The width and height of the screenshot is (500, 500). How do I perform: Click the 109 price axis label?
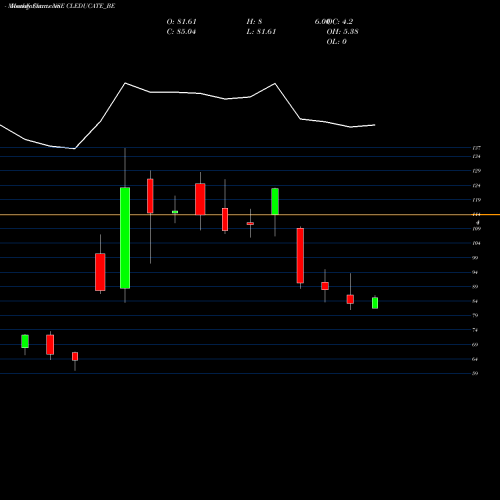click(x=476, y=229)
